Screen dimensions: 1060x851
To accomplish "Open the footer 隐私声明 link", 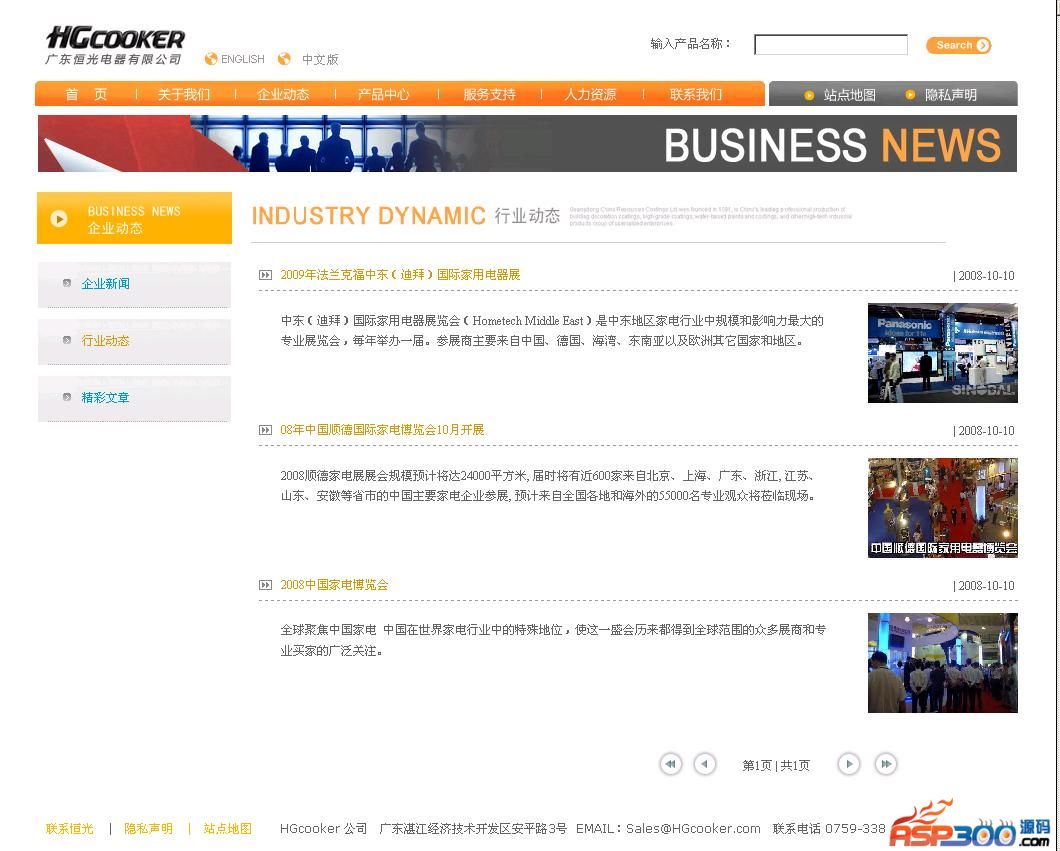I will (148, 829).
